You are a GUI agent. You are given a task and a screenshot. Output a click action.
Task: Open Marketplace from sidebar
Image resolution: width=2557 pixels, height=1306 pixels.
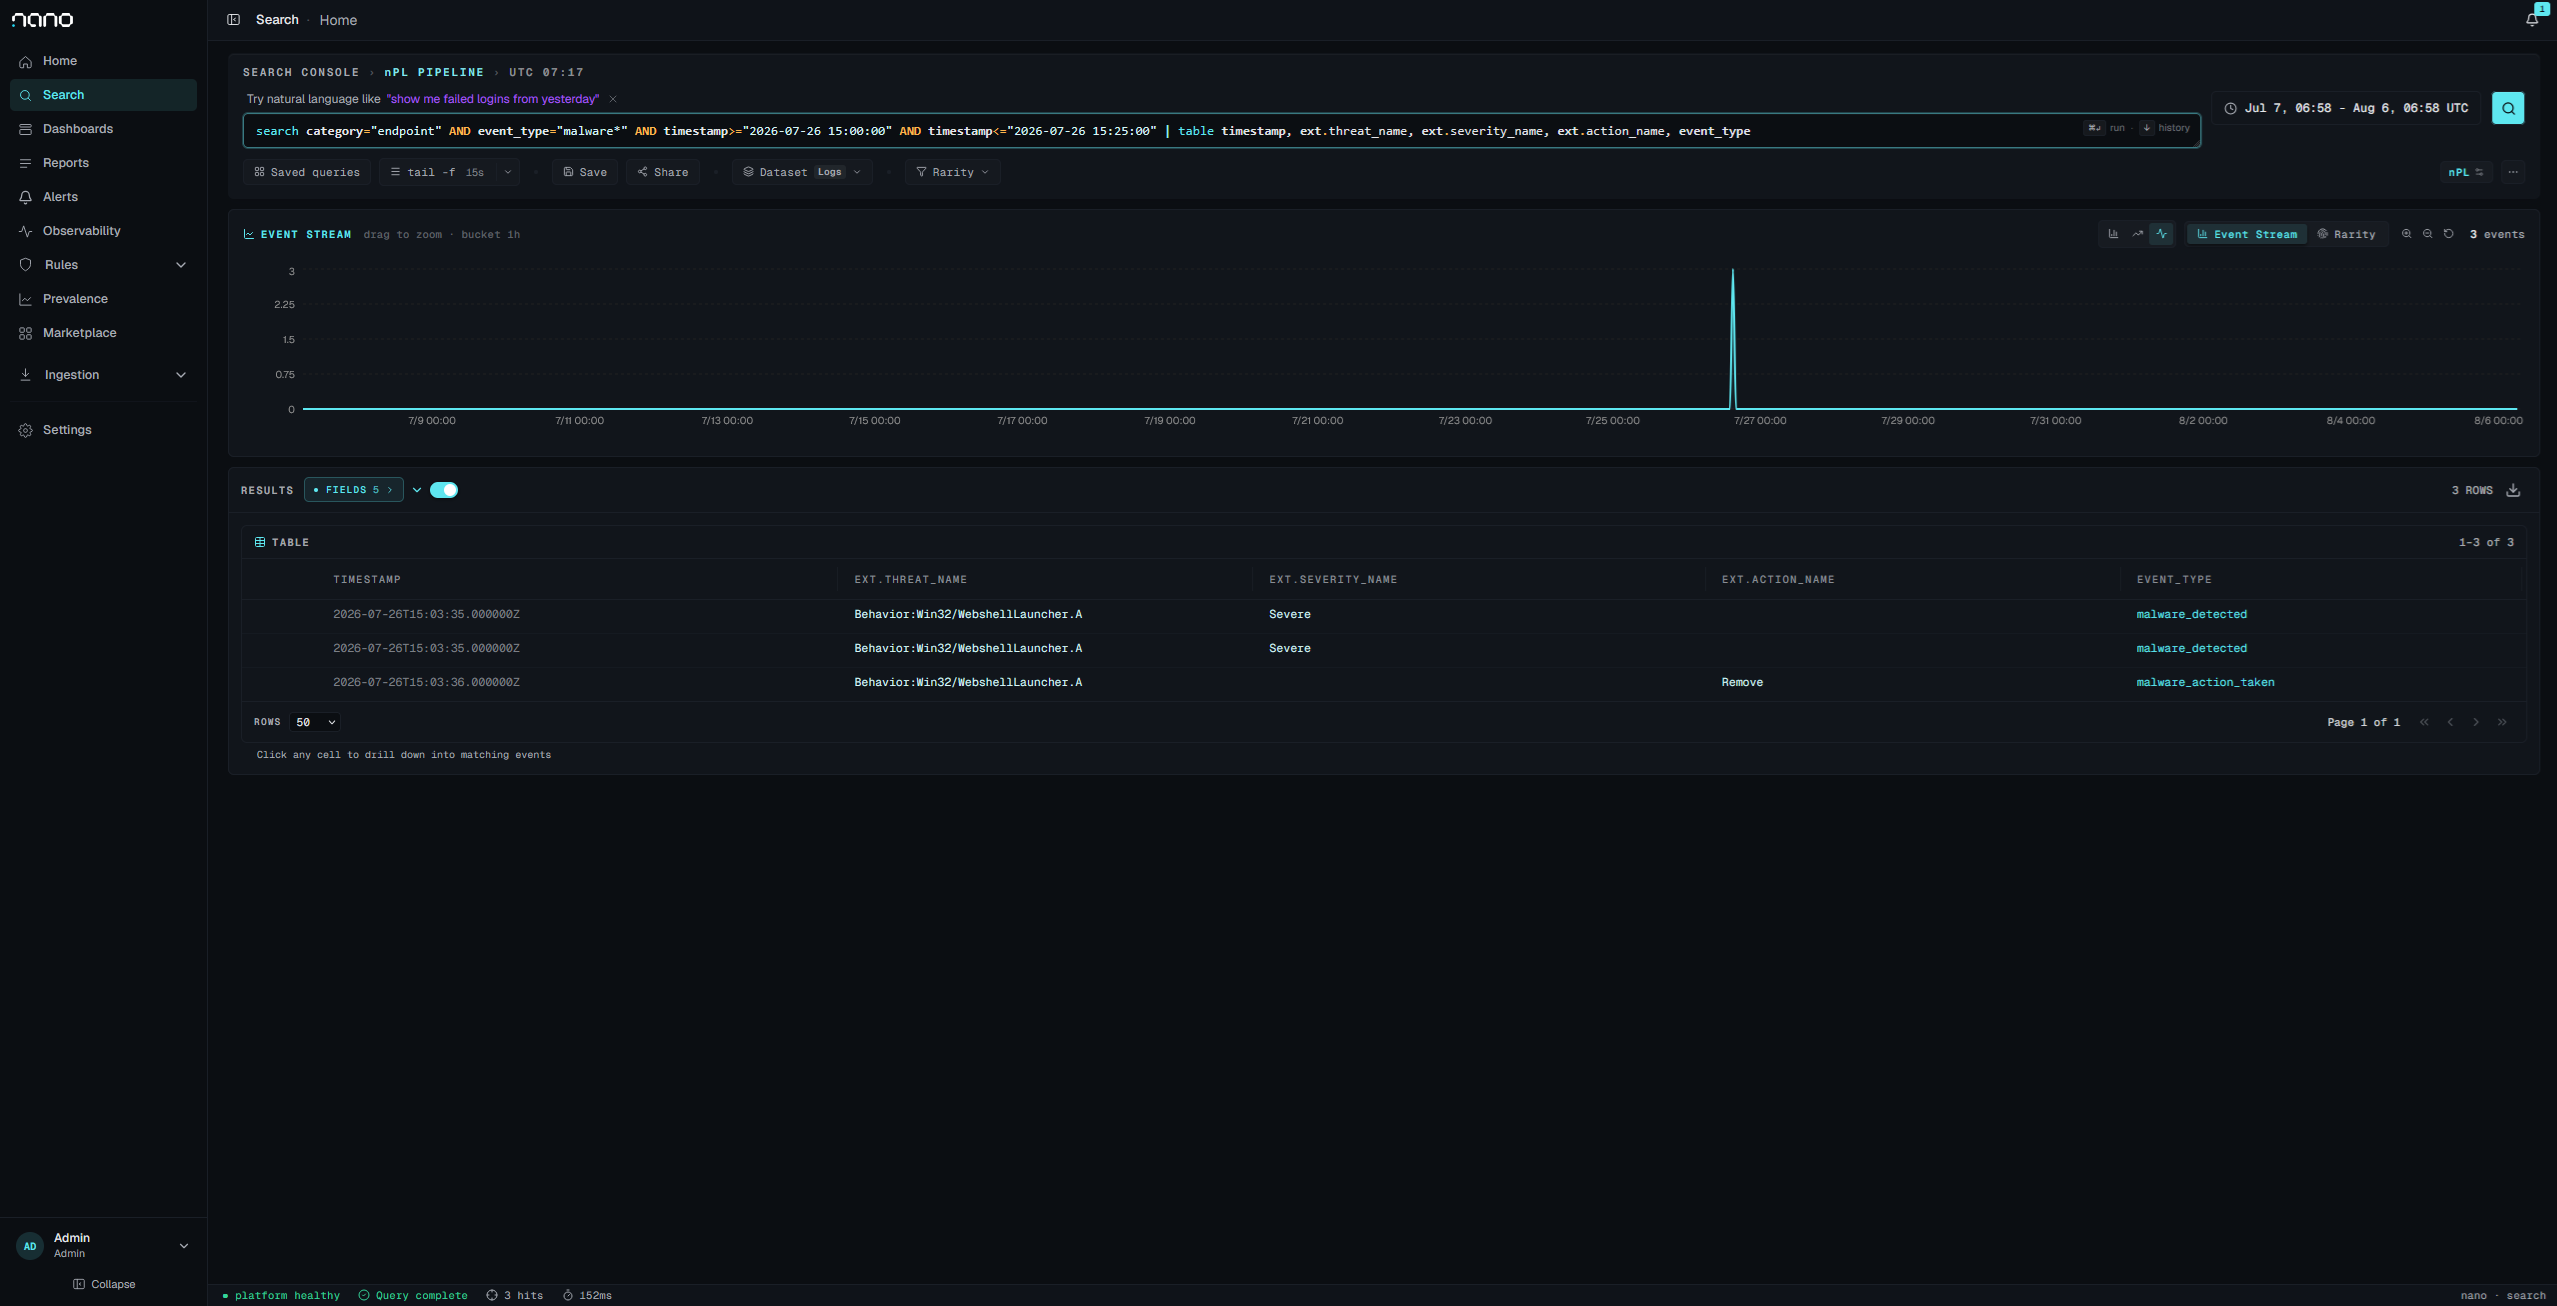[103, 333]
